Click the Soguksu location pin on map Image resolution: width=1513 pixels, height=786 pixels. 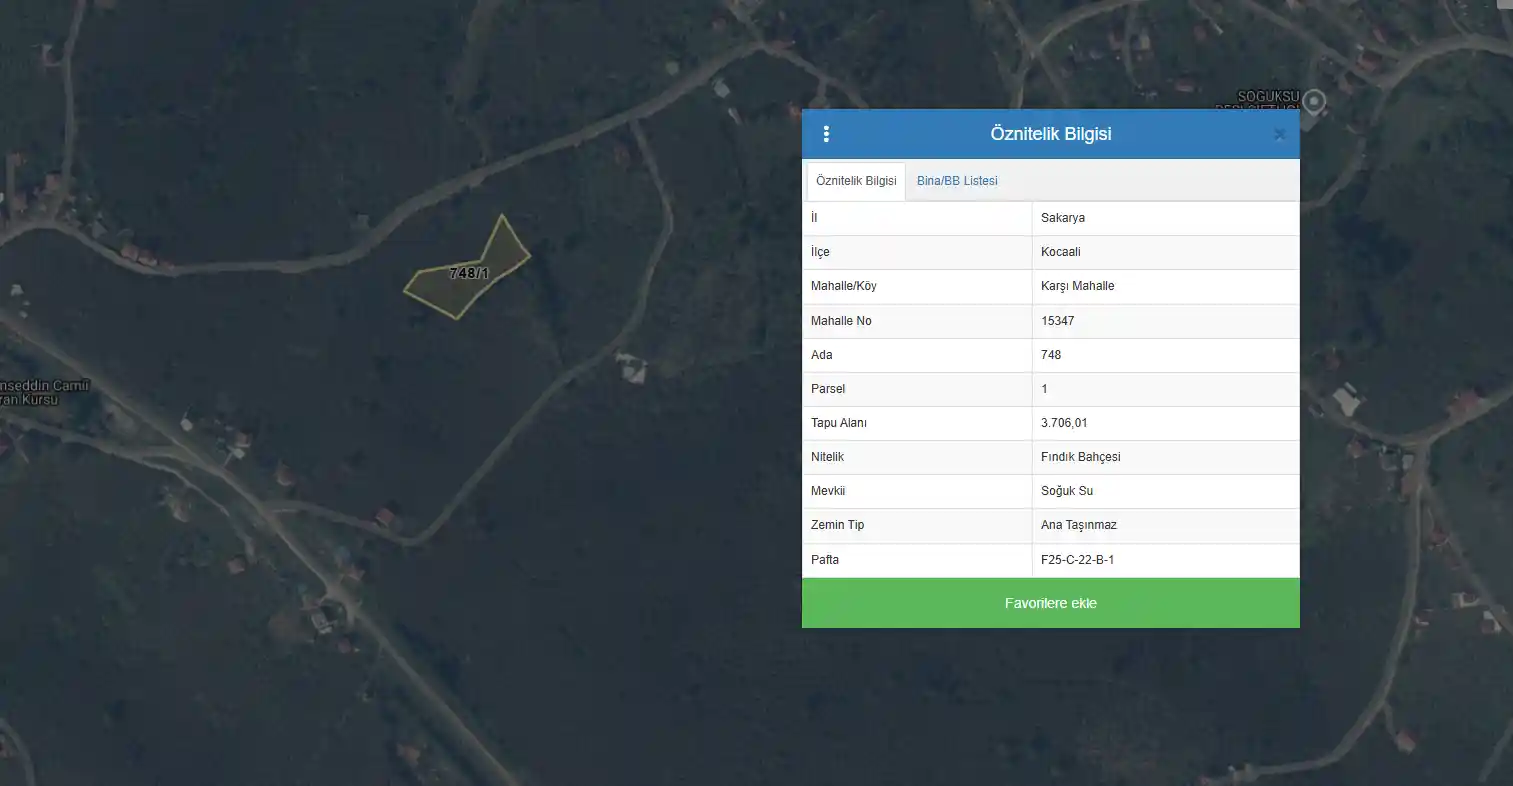click(1315, 101)
